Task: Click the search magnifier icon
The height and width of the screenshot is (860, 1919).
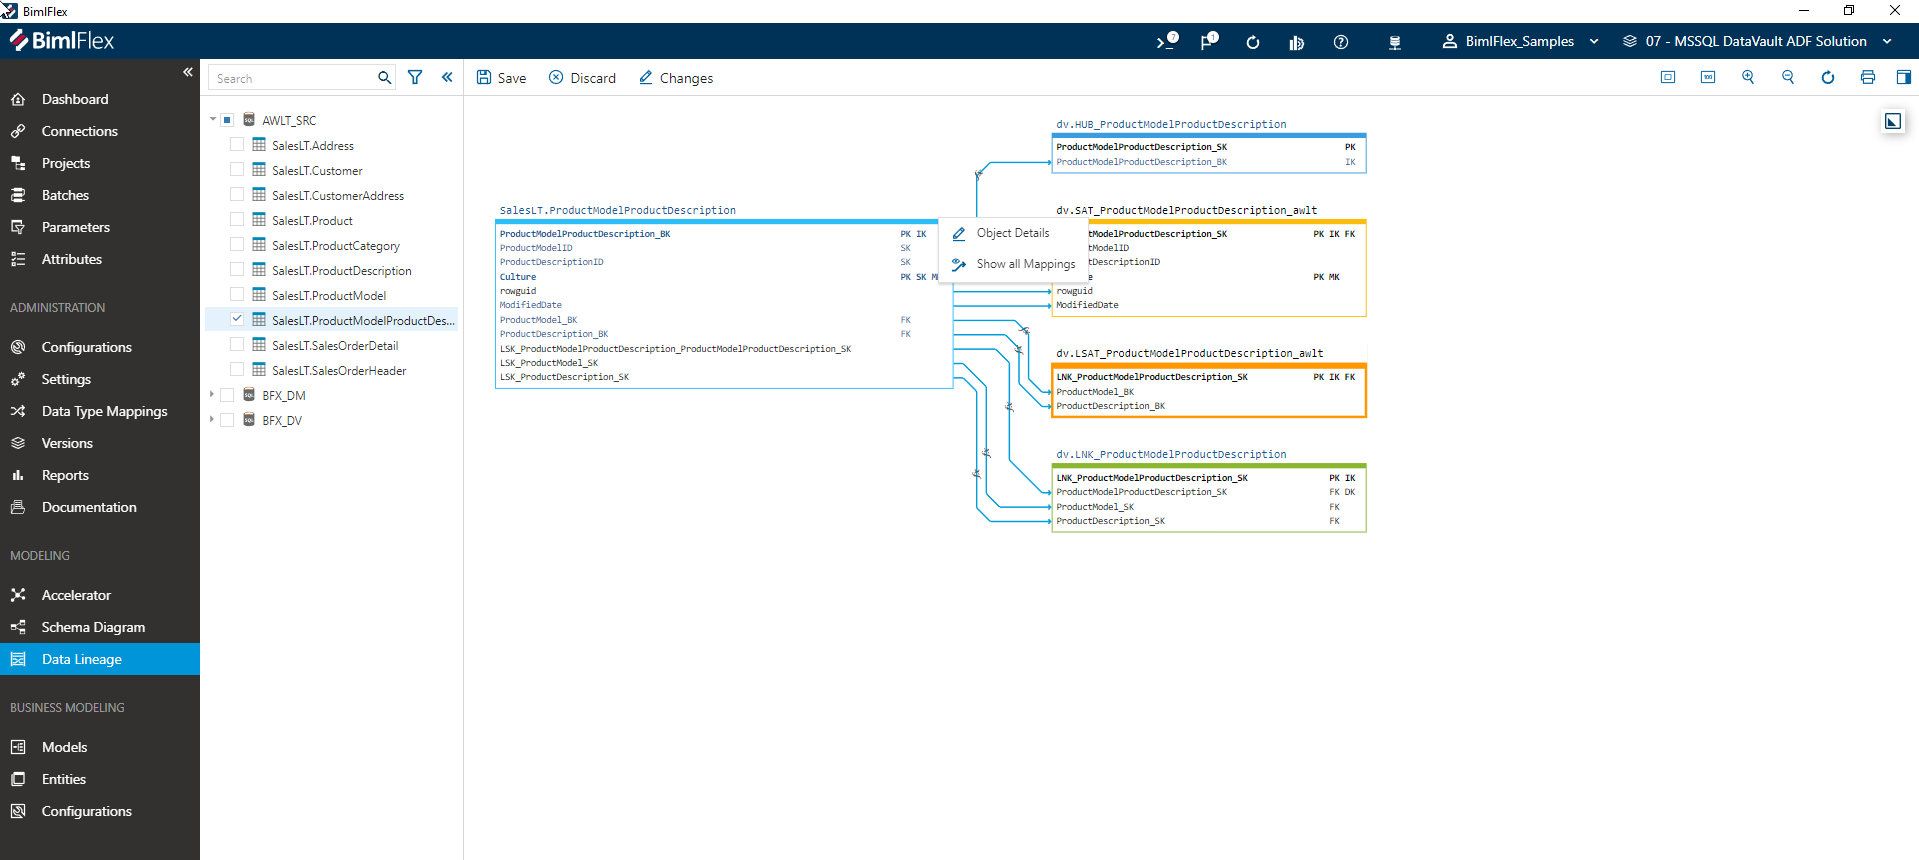Action: [x=385, y=78]
